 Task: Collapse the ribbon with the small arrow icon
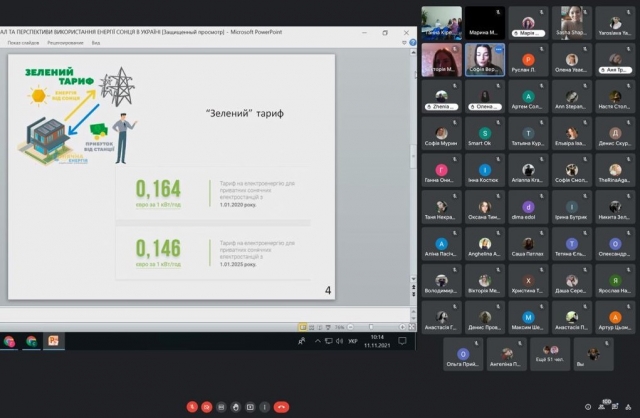click(404, 42)
